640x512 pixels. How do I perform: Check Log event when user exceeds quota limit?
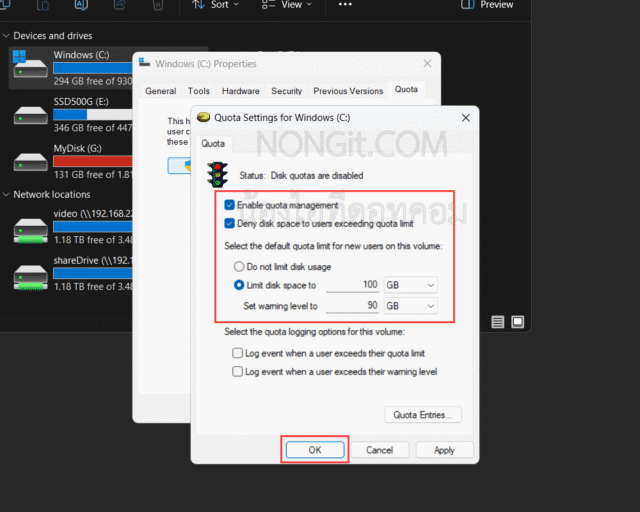(x=237, y=353)
